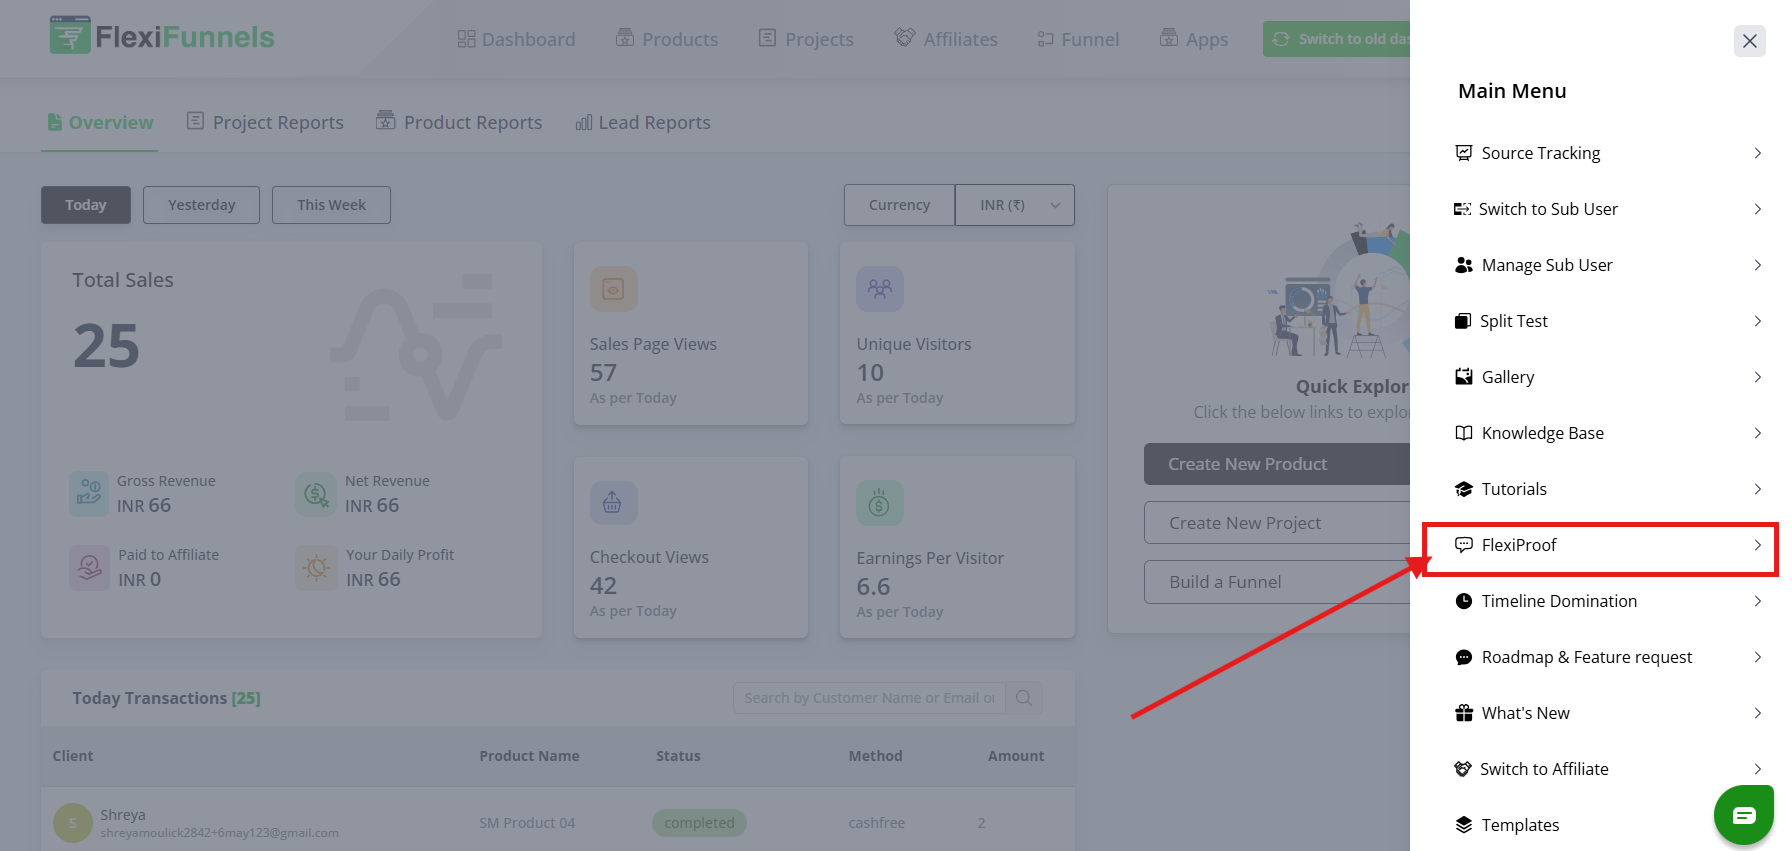The width and height of the screenshot is (1792, 851).
Task: Click the FlexiProof chat bubble icon
Action: pyautogui.click(x=1464, y=545)
